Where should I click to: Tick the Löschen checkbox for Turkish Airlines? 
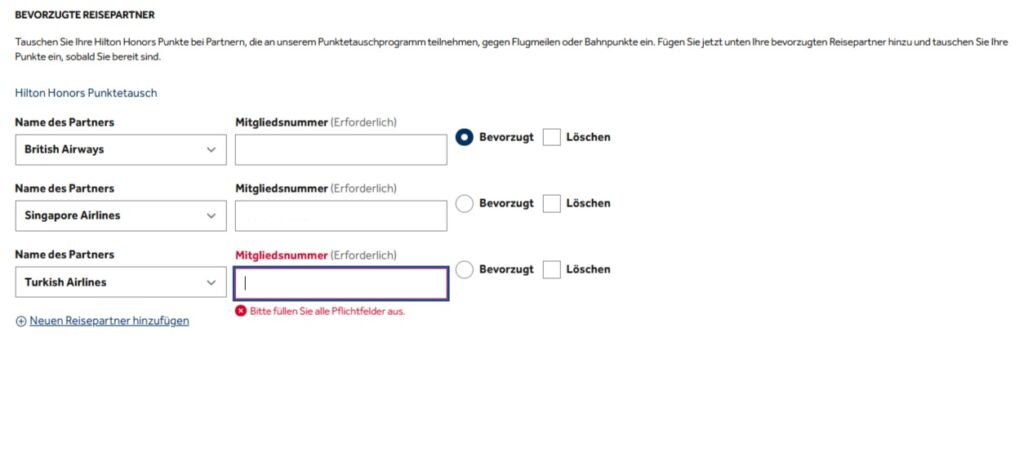tap(551, 269)
